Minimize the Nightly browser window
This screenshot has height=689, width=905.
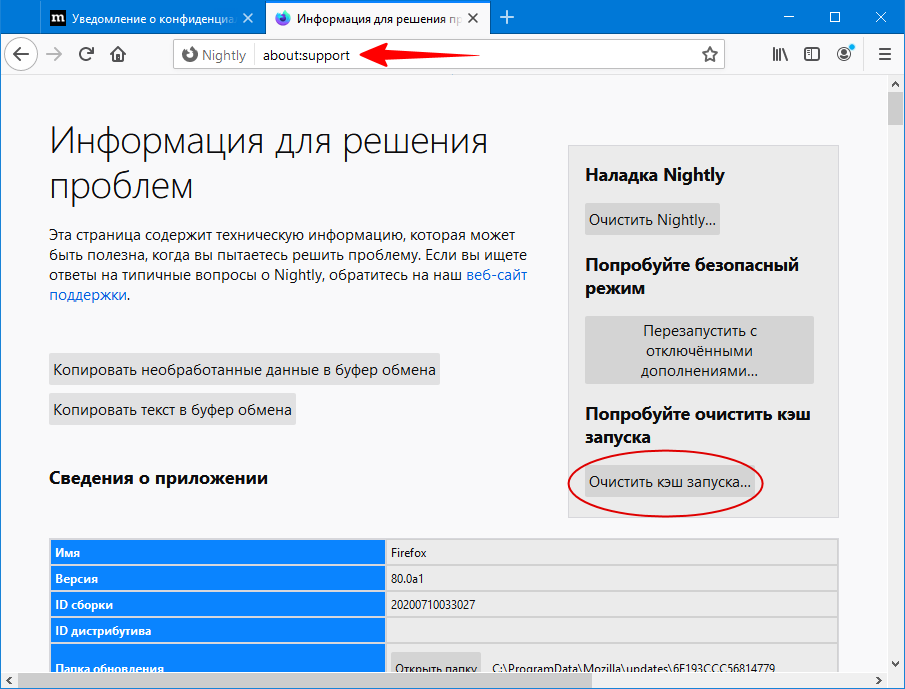coord(789,17)
